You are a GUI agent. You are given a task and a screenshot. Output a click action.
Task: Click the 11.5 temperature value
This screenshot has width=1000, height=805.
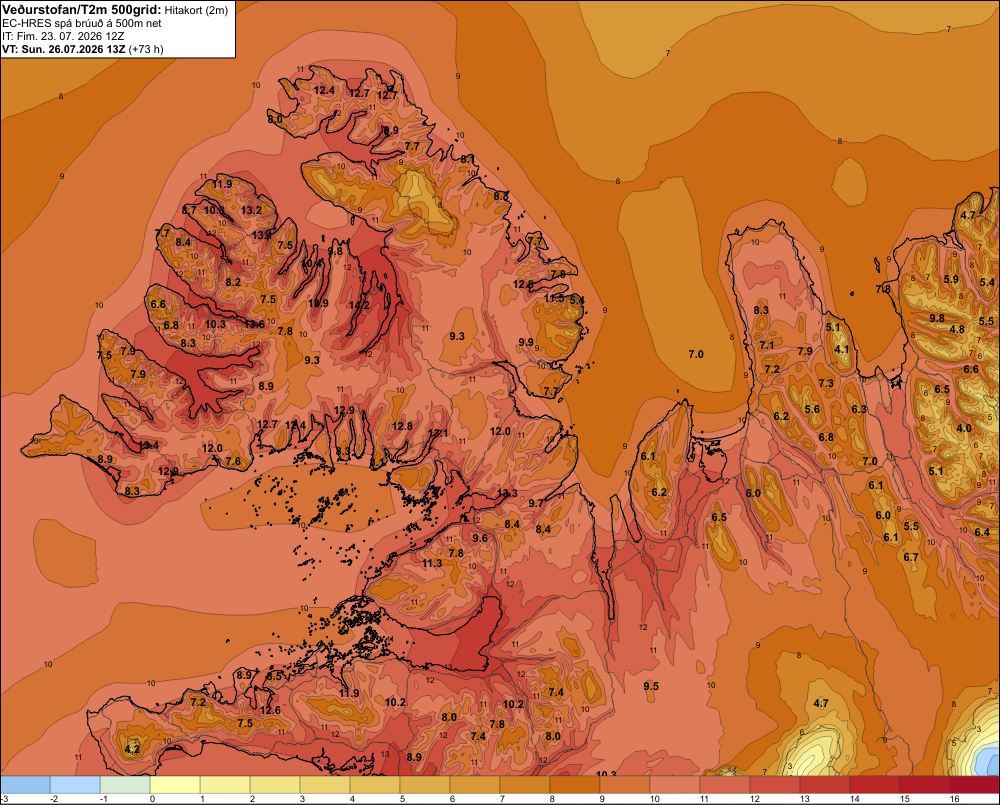tap(554, 298)
